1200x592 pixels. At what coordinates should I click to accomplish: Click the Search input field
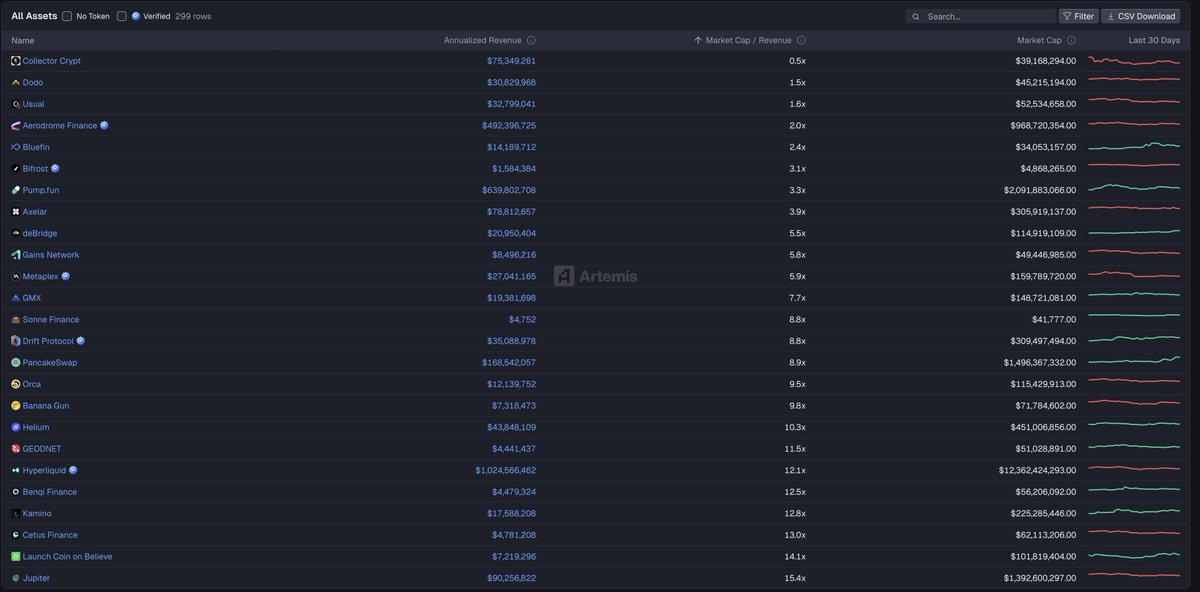[x=981, y=16]
